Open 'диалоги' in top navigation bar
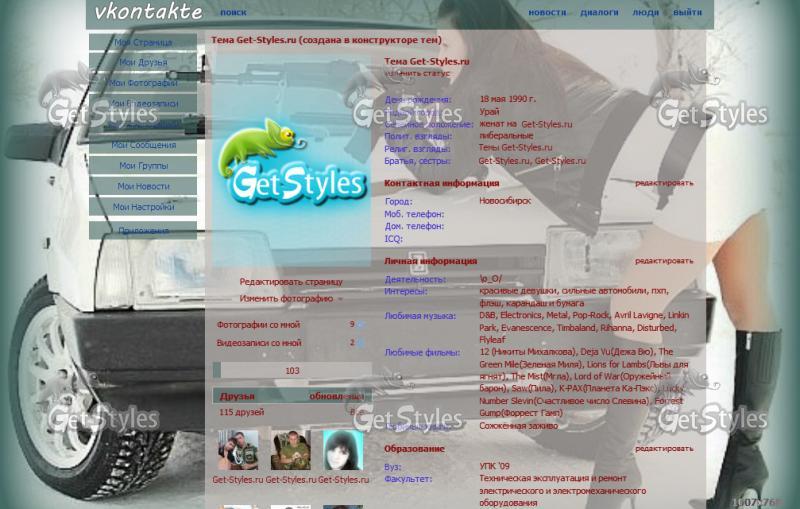The image size is (800, 509). [599, 13]
